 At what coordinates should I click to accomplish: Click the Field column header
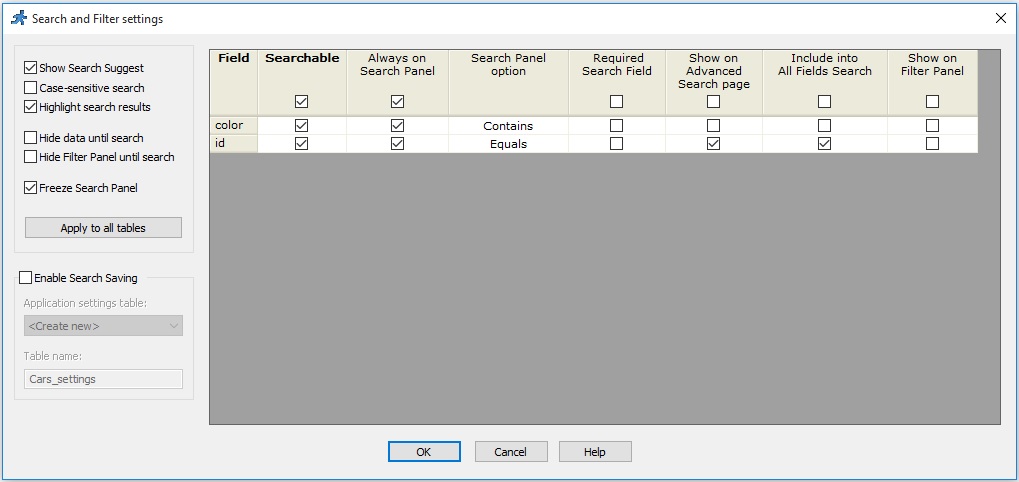[x=234, y=82]
